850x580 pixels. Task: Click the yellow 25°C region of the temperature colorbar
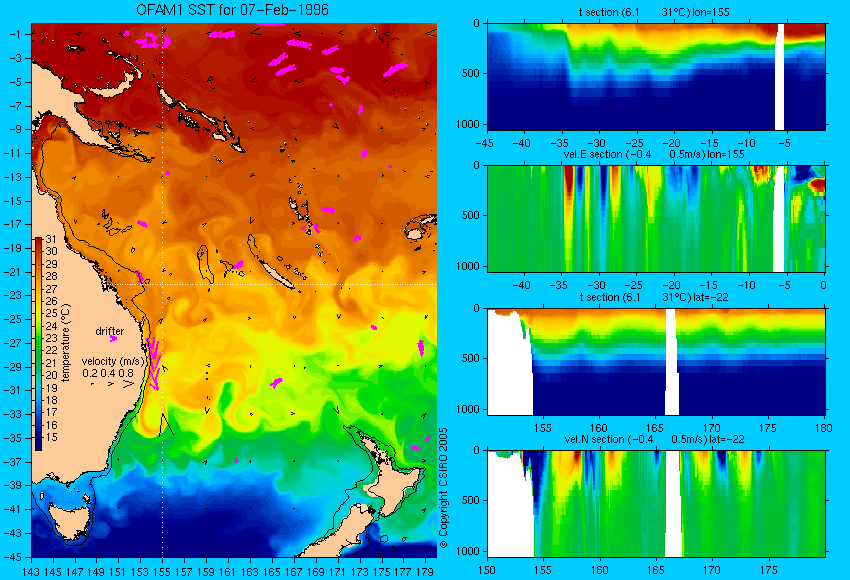point(38,313)
